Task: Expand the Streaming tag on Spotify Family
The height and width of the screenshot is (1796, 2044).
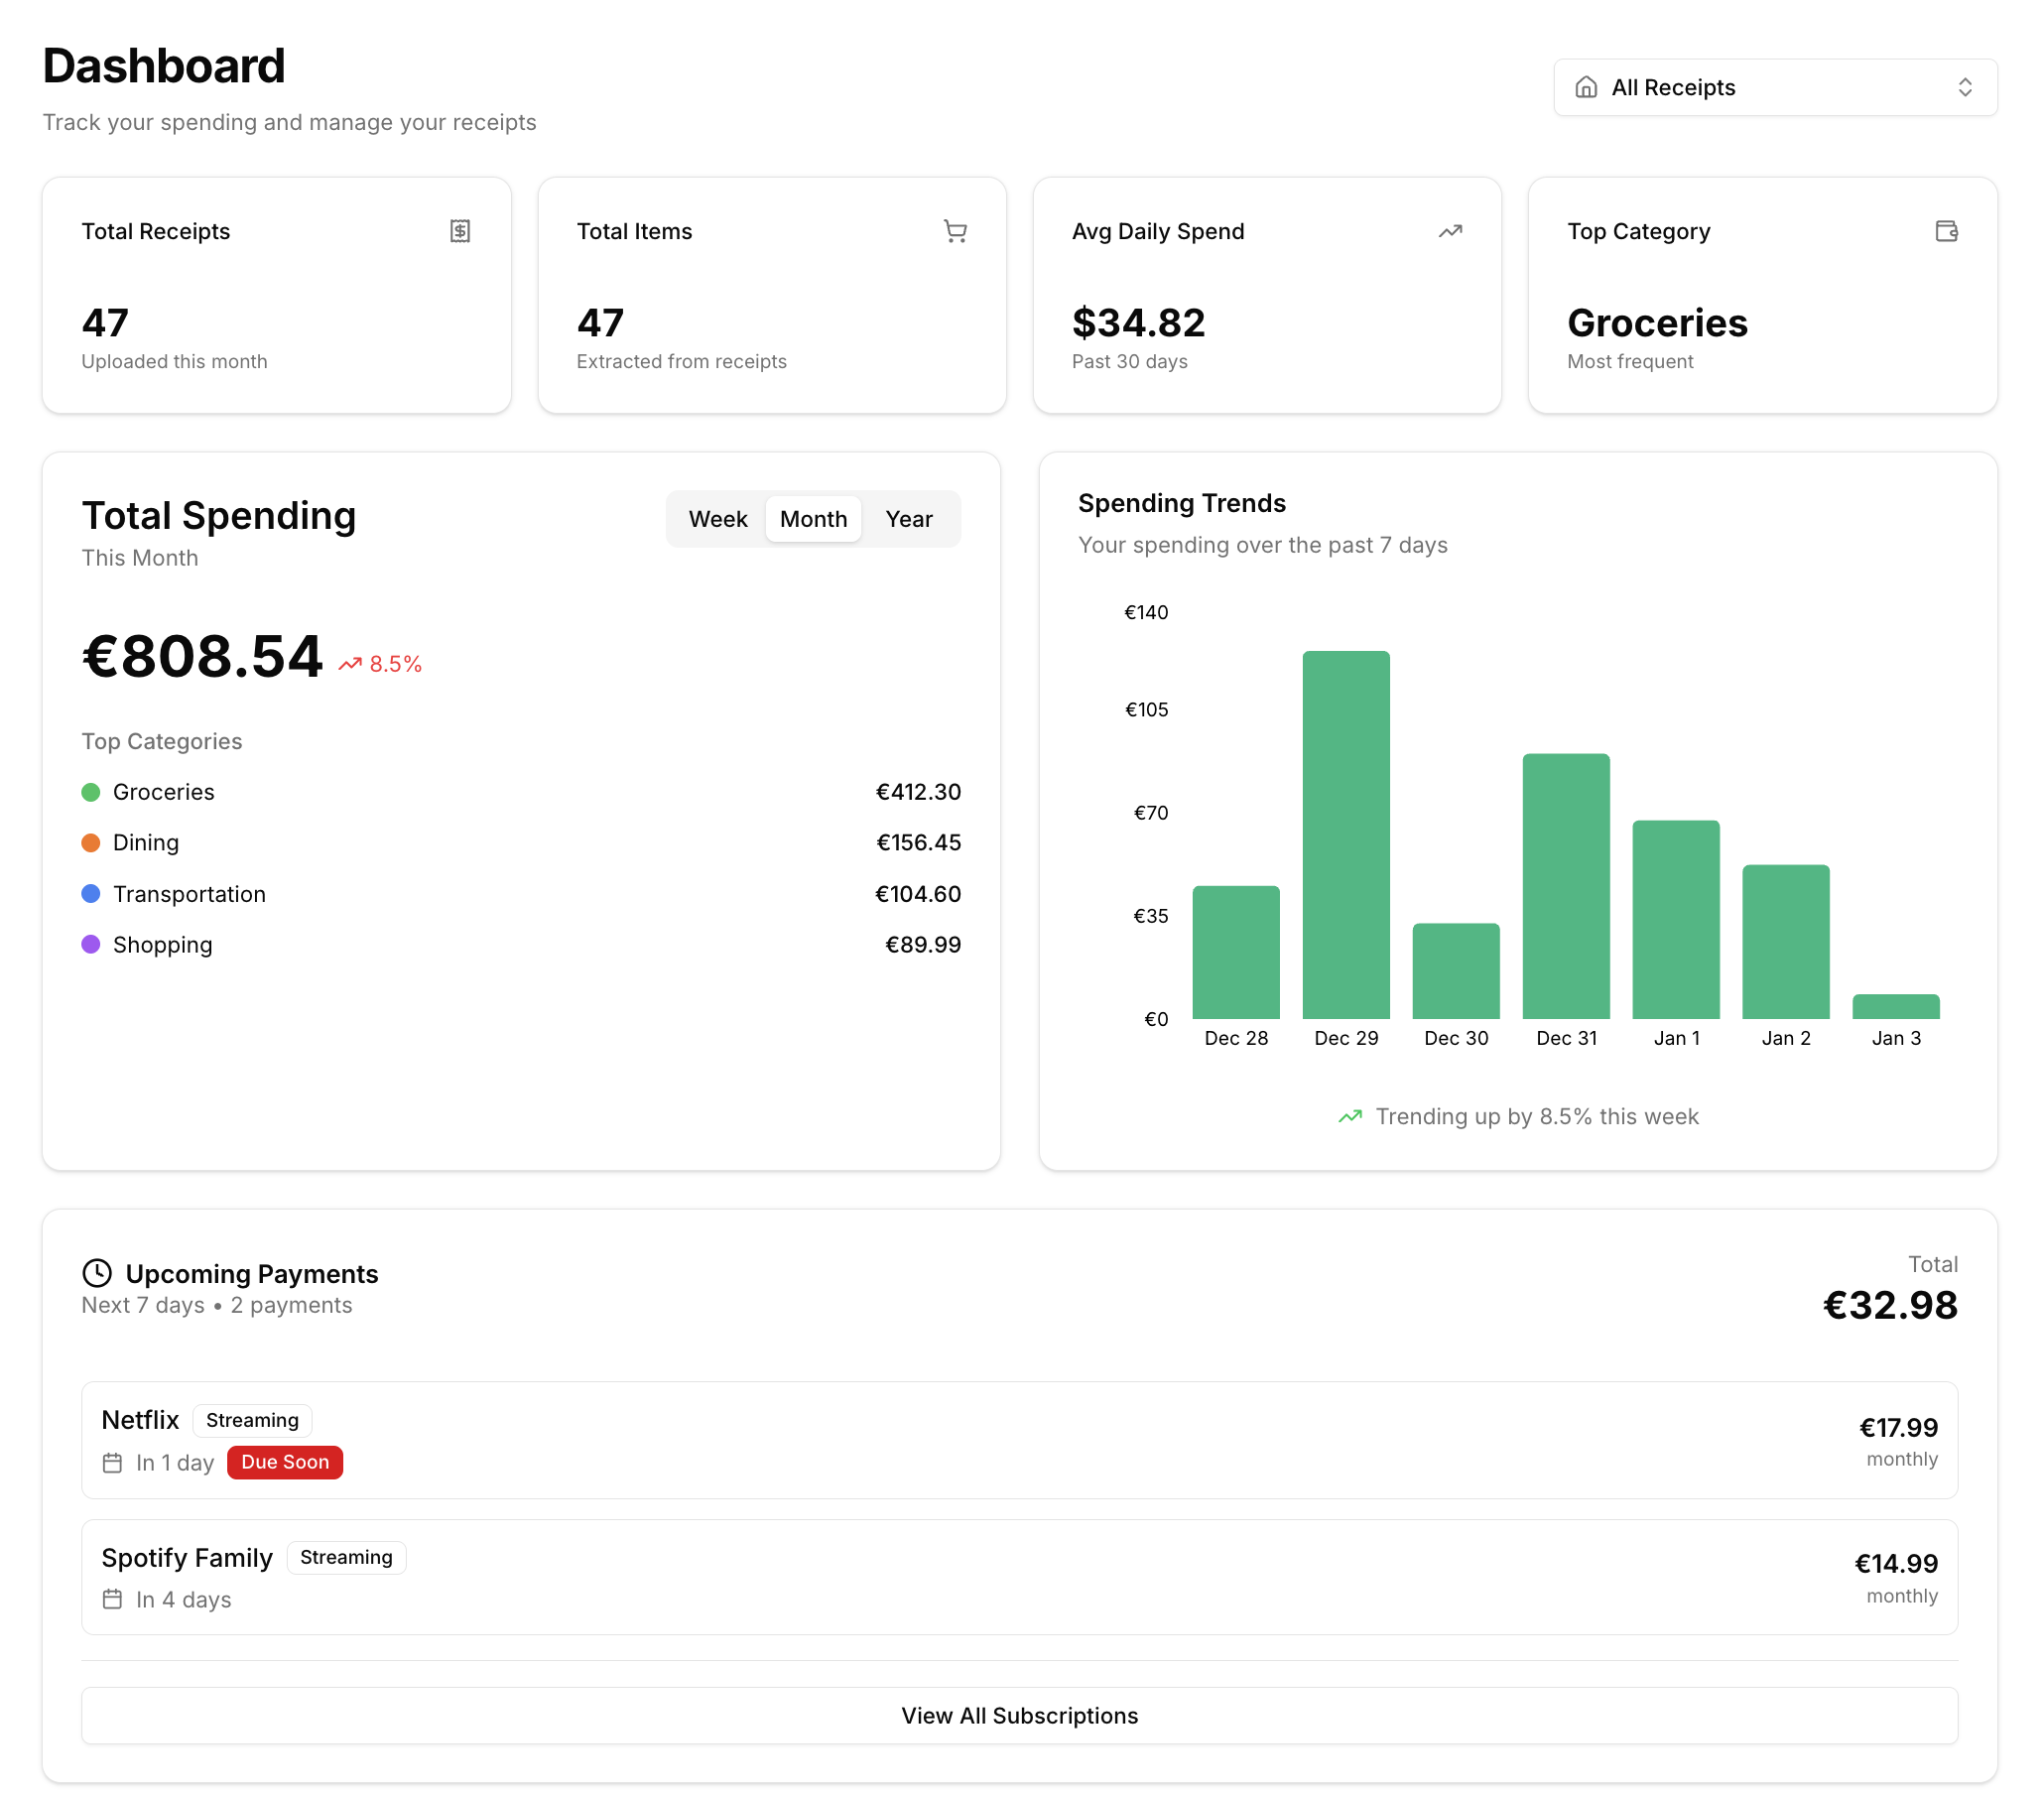Action: tap(346, 1557)
